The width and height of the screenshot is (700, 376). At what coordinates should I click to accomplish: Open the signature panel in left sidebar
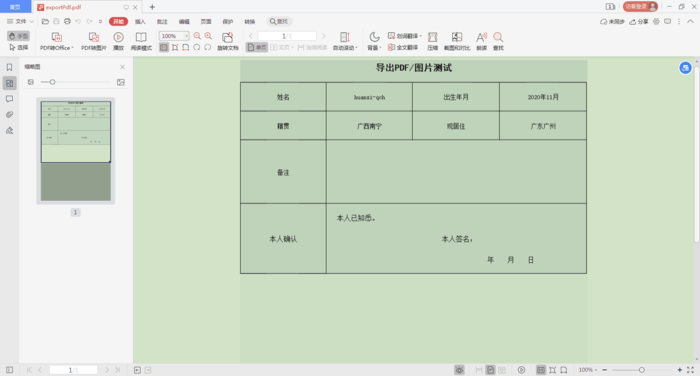pyautogui.click(x=9, y=130)
